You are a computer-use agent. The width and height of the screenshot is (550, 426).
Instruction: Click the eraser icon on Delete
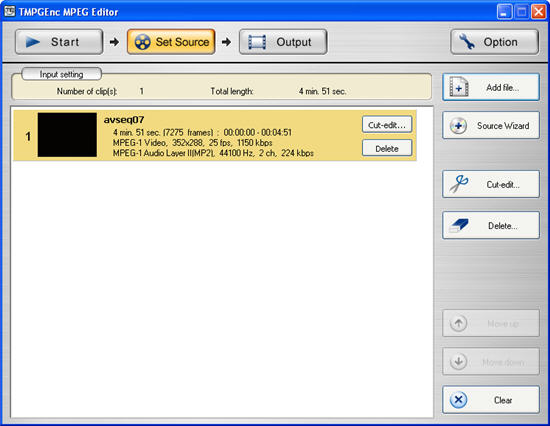coord(459,225)
